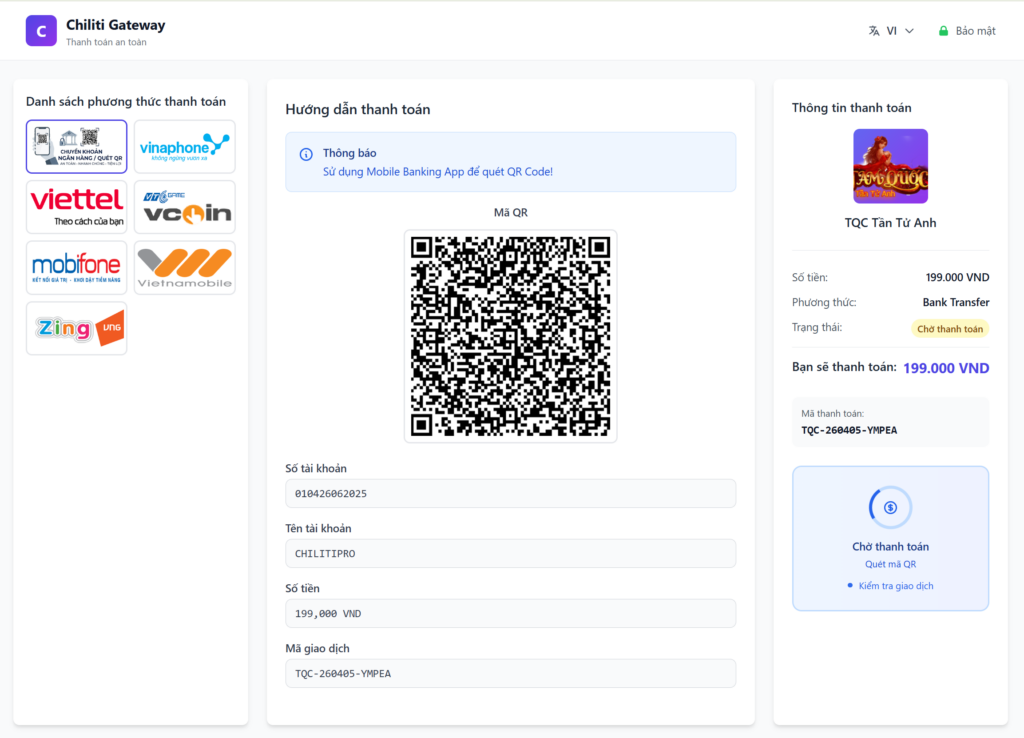This screenshot has width=1024, height=738.
Task: Select Vietnamobile payment method
Action: click(x=185, y=267)
